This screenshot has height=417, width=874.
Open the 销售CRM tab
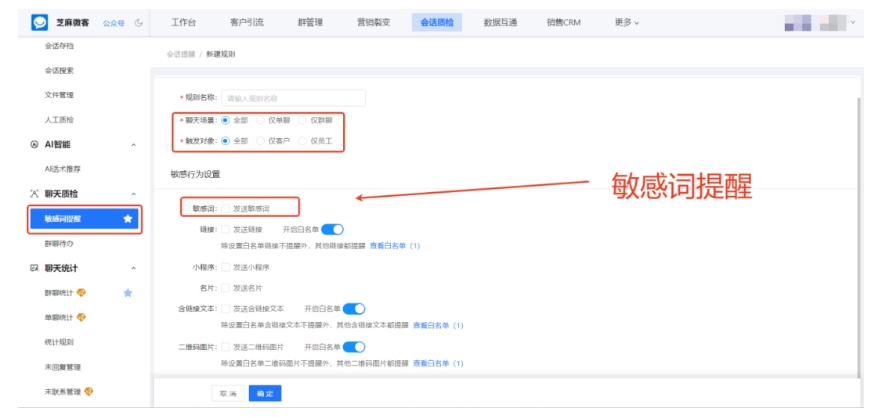(564, 23)
